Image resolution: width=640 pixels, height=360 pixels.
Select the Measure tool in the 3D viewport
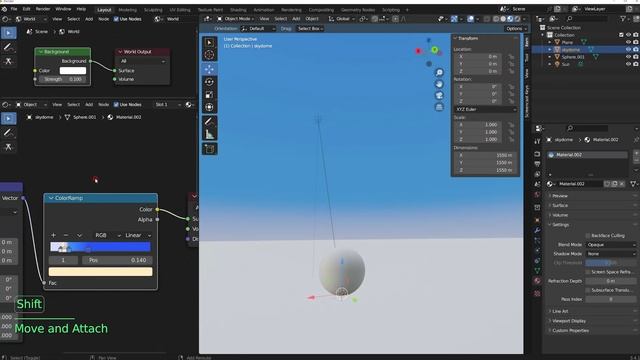[x=209, y=134]
